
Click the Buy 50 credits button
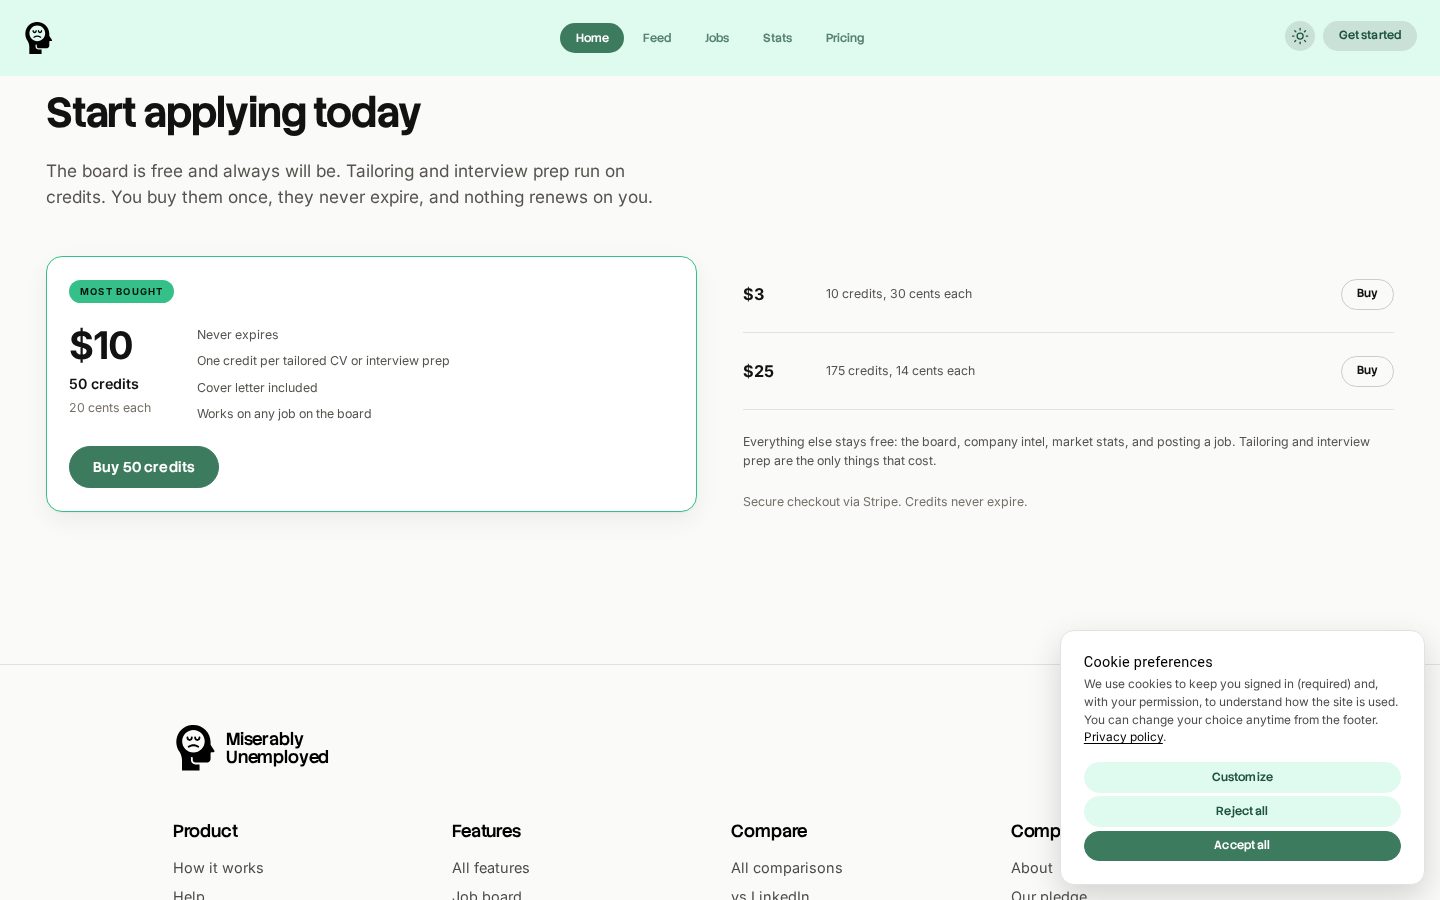click(144, 467)
